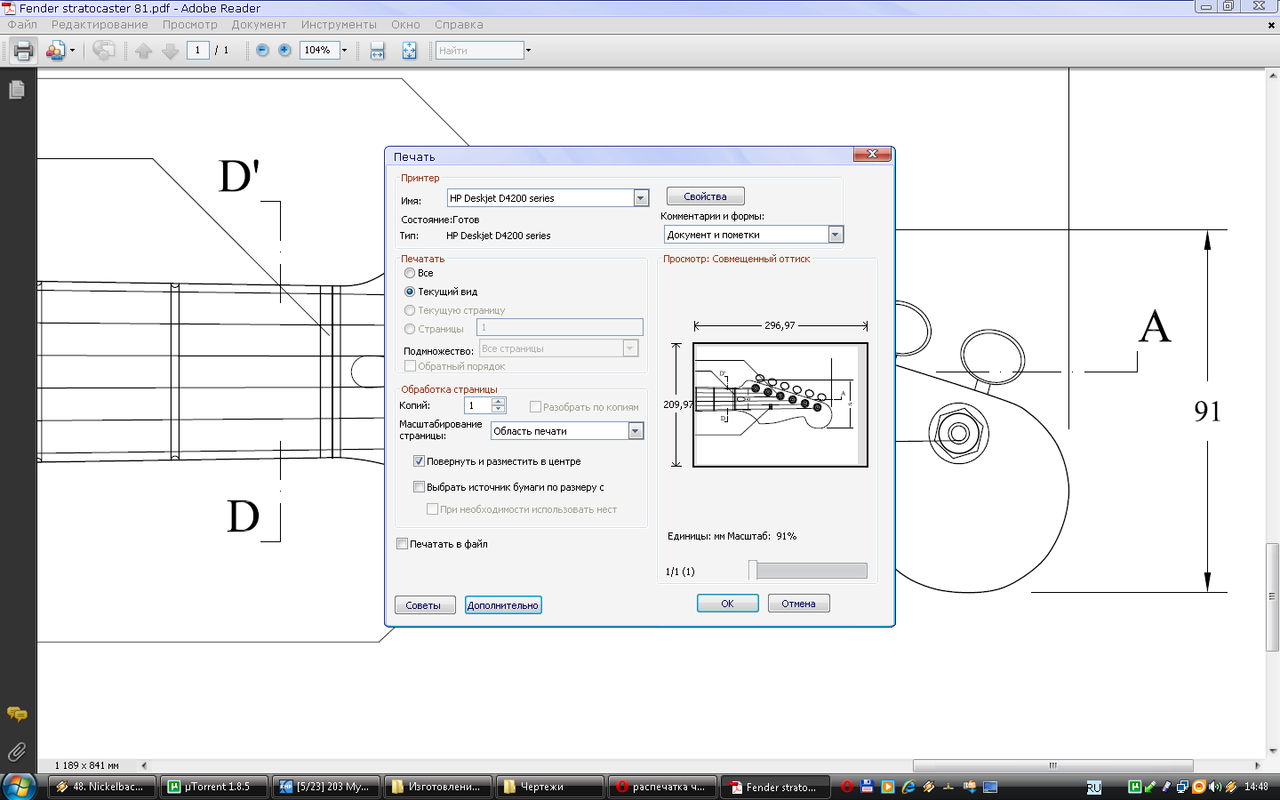Open the 'Инструменты' menu
The image size is (1280, 800).
338,24
